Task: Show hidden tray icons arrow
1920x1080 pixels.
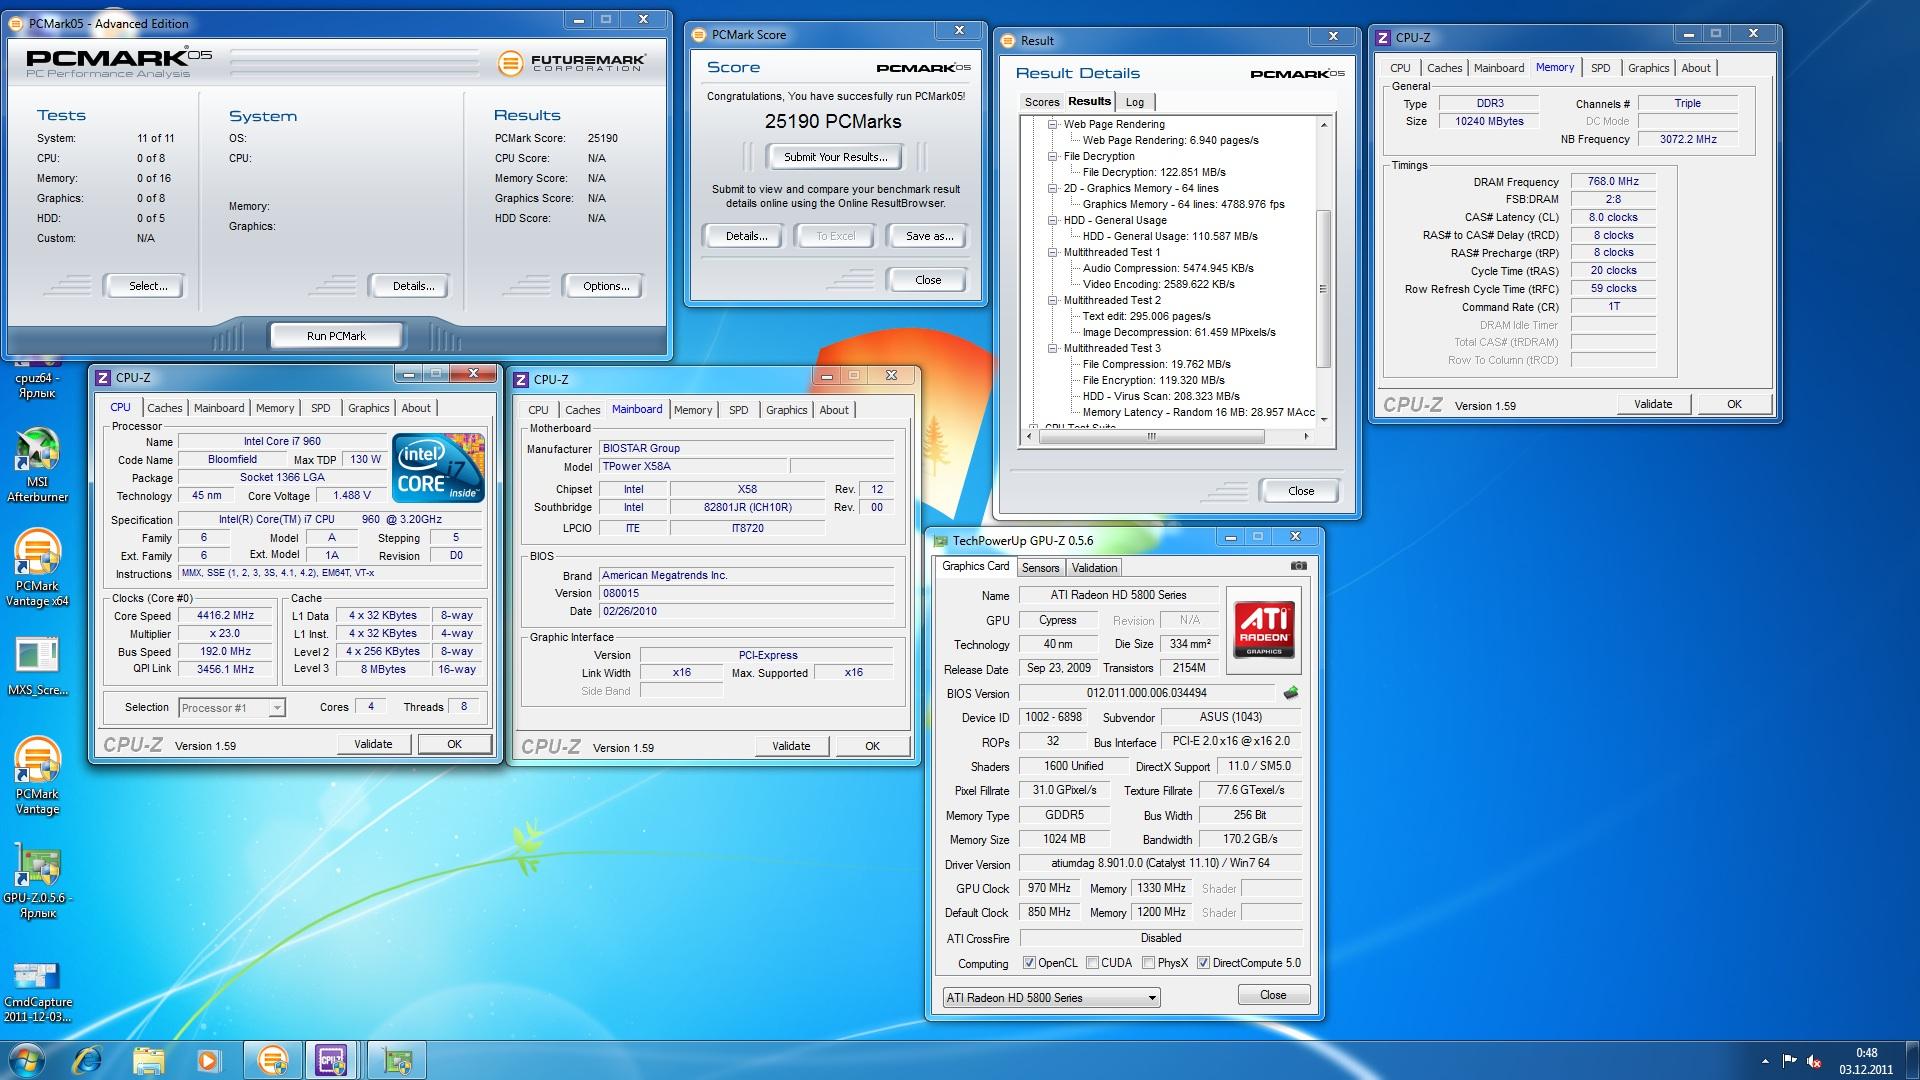Action: (1766, 1061)
